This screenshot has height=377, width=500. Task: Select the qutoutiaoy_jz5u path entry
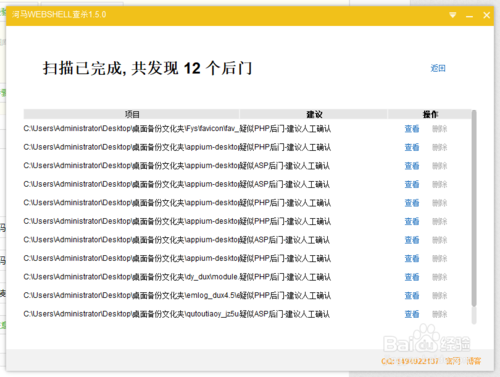(x=131, y=314)
